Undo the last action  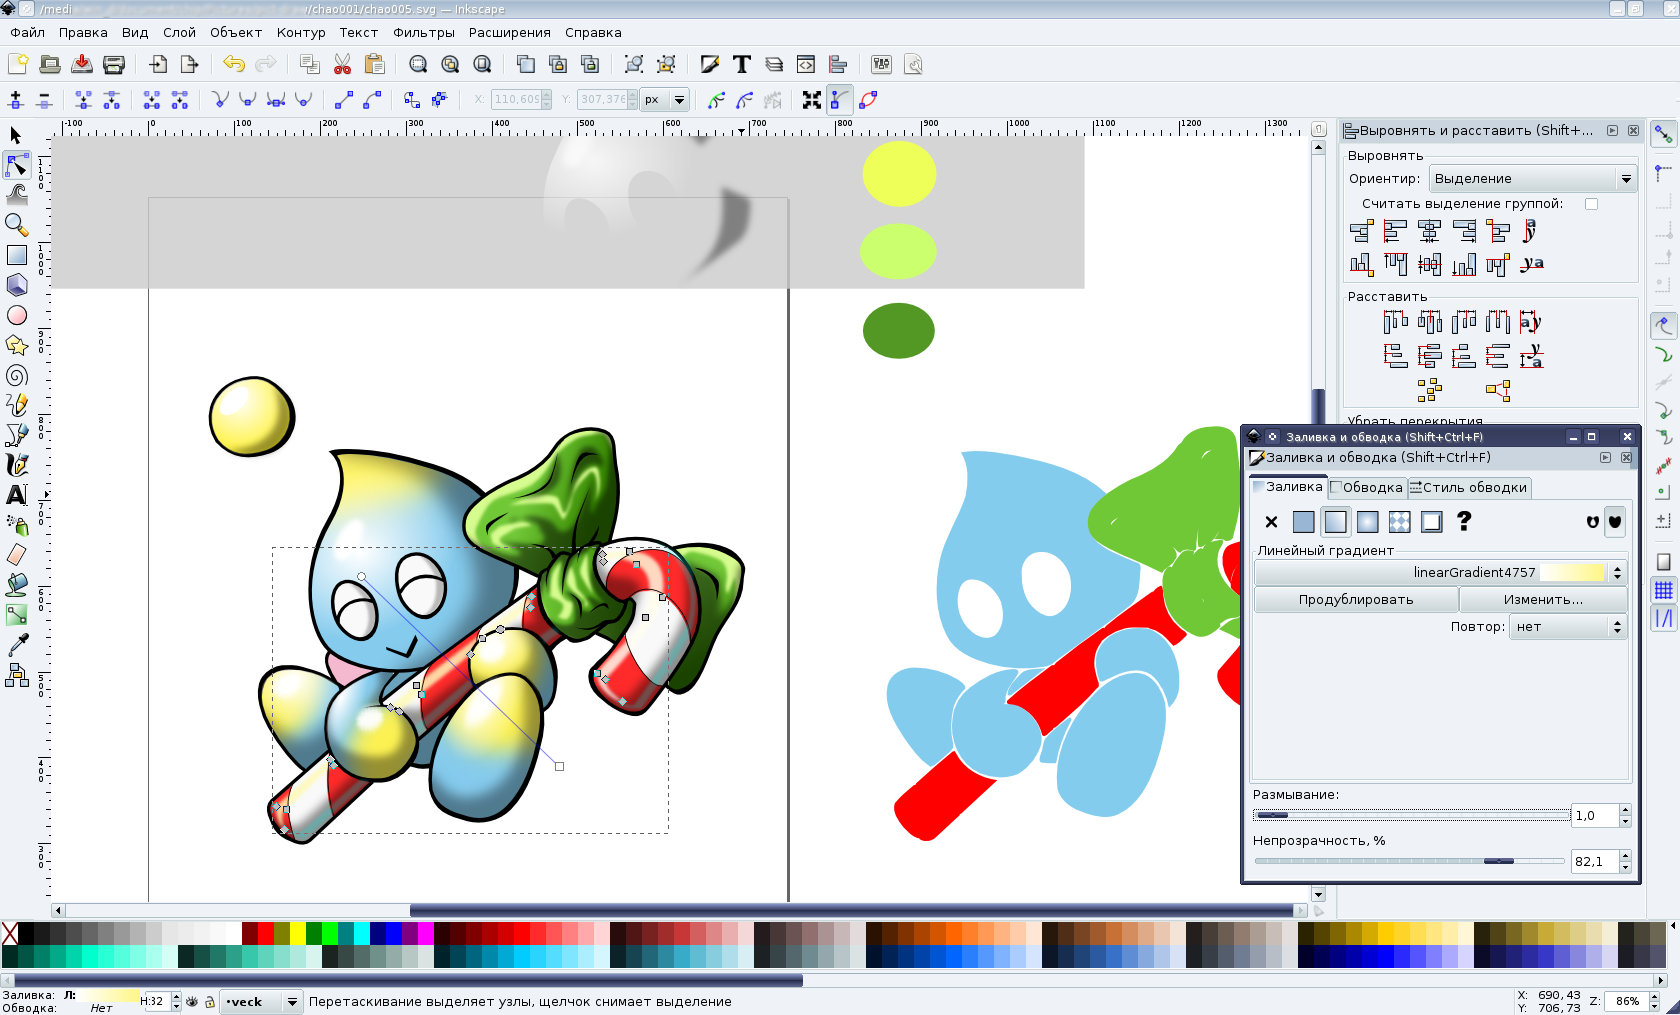tap(234, 64)
